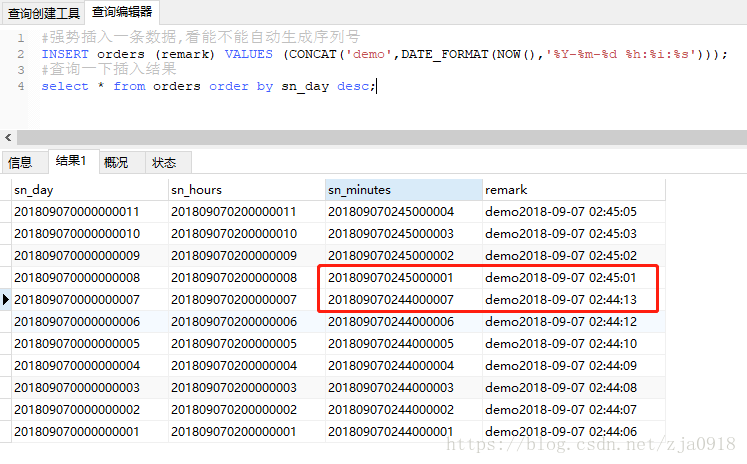Place the cursor in the INSERT orders statement line
This screenshot has height=464, width=747.
pyautogui.click(x=384, y=54)
